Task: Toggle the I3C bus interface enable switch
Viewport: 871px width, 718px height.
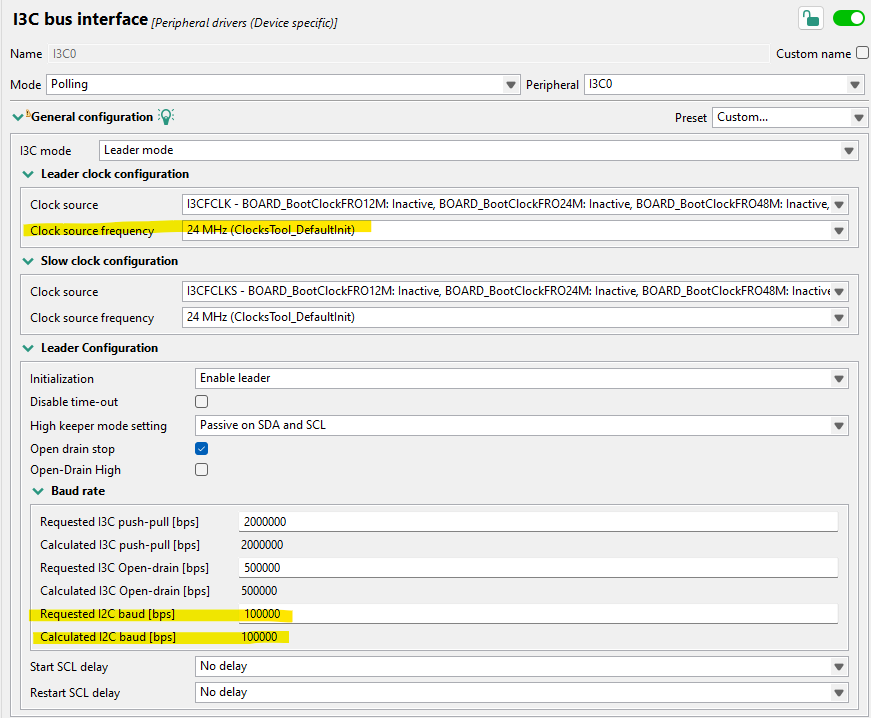Action: (849, 18)
